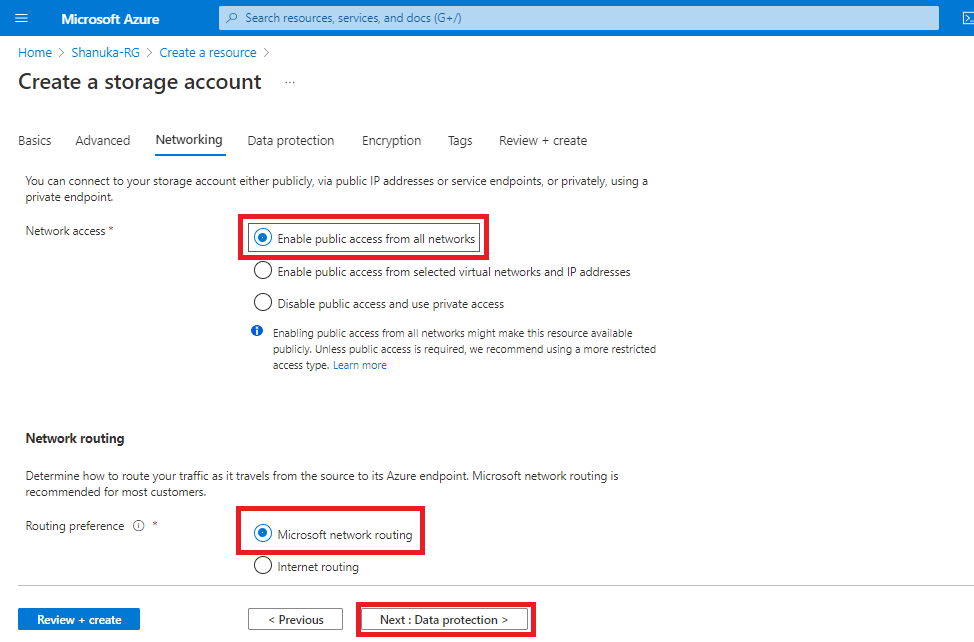Select Disable public access and use private access
Image resolution: width=974 pixels, height=642 pixels.
(263, 302)
